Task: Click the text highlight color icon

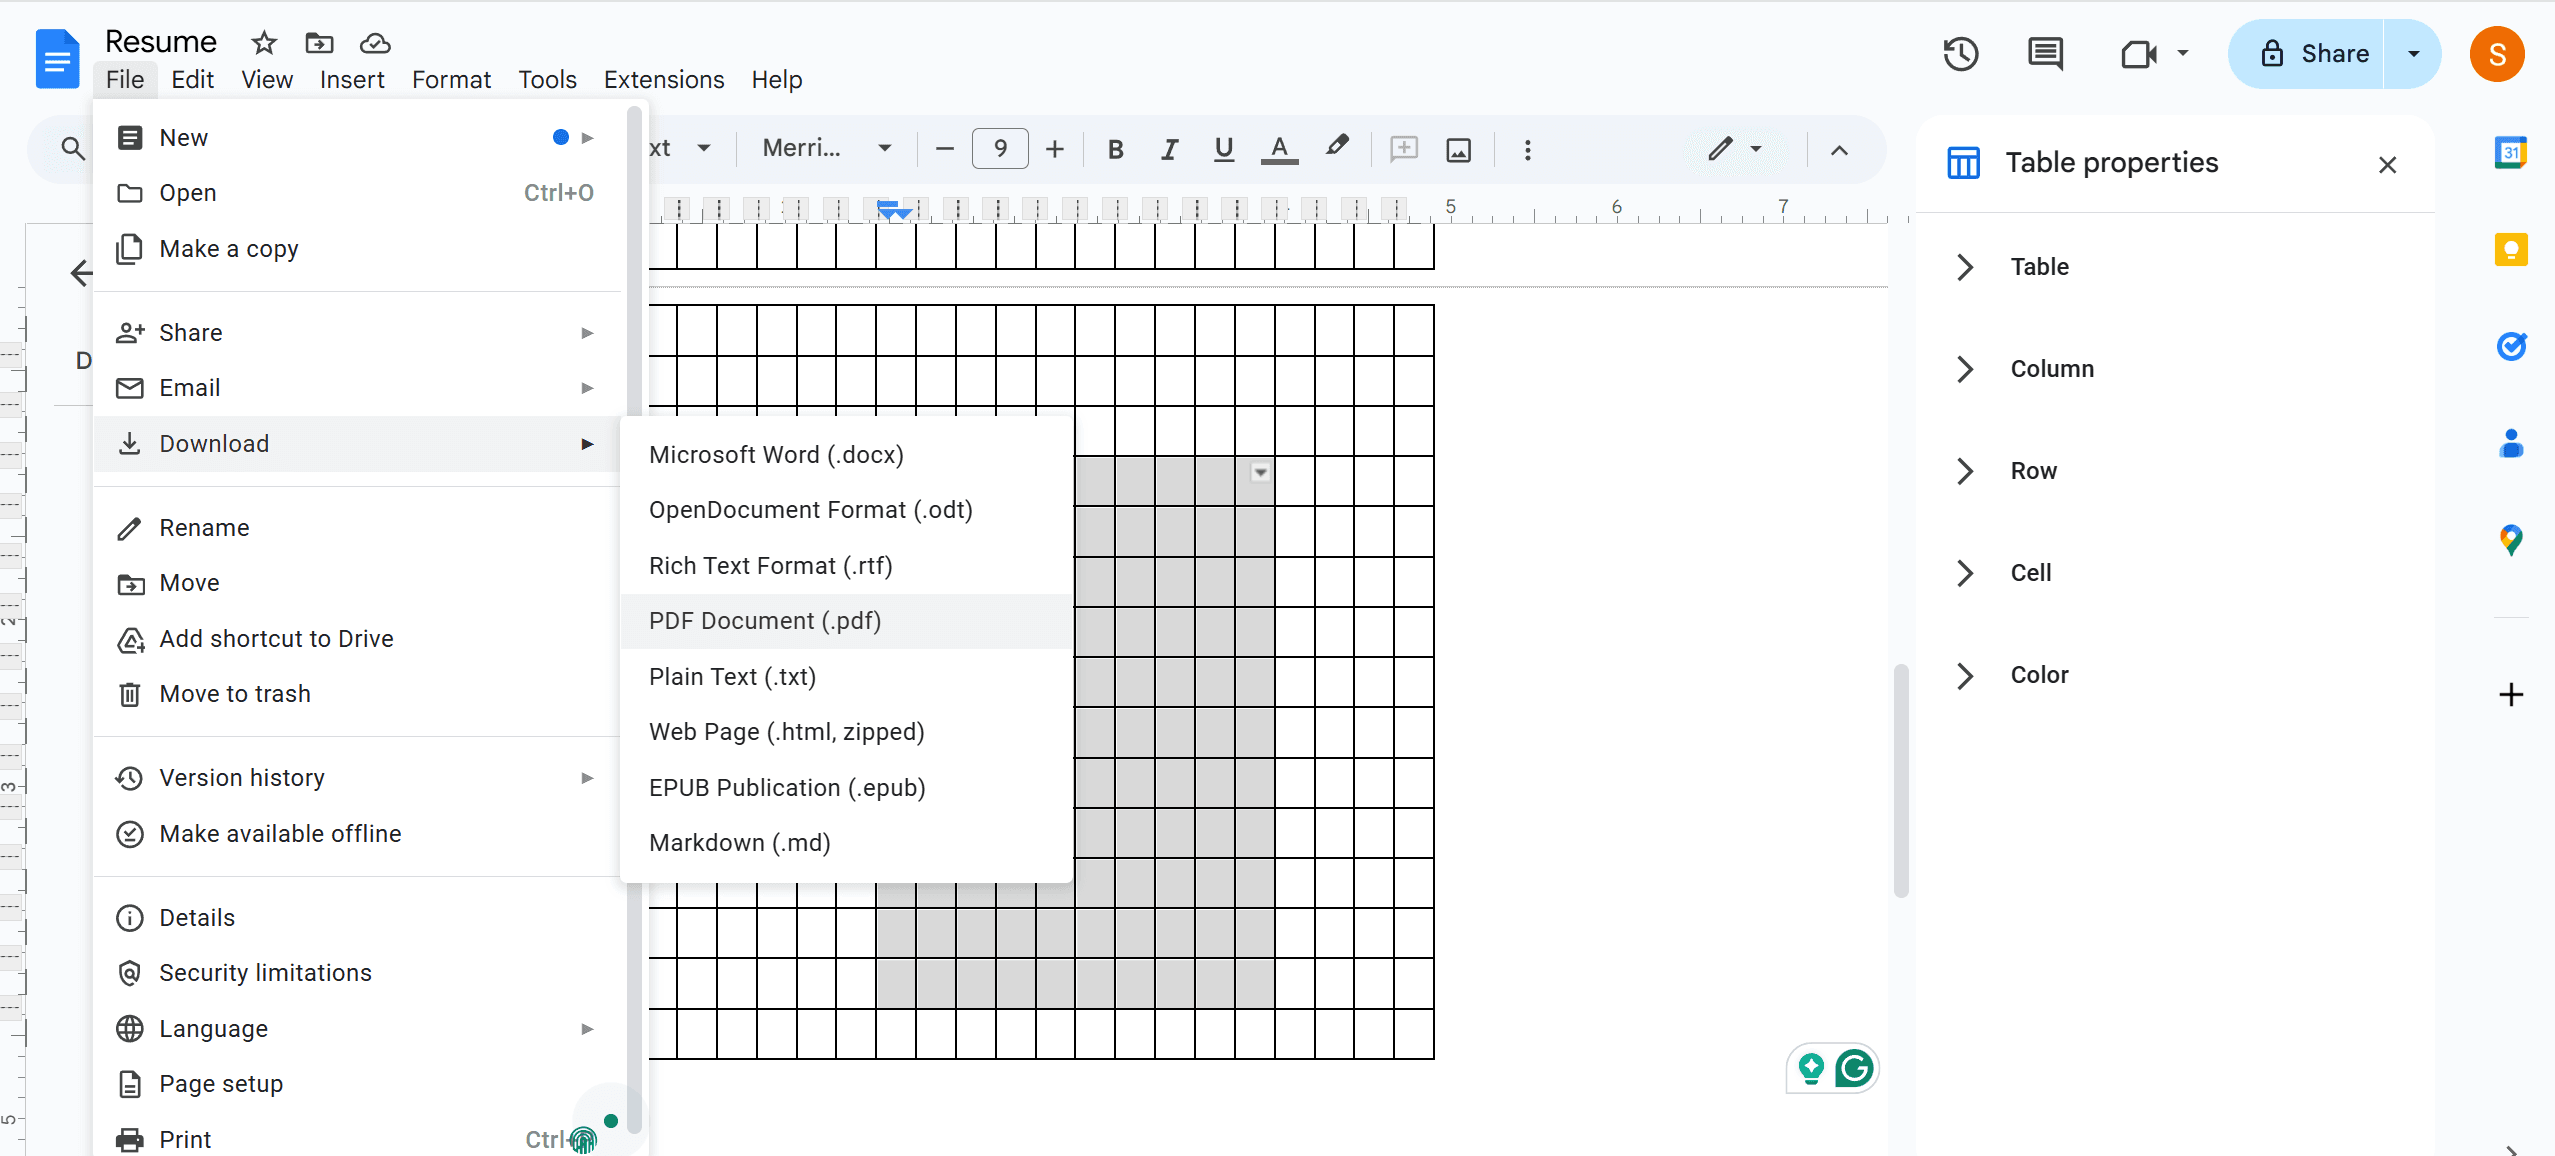Action: point(1336,148)
